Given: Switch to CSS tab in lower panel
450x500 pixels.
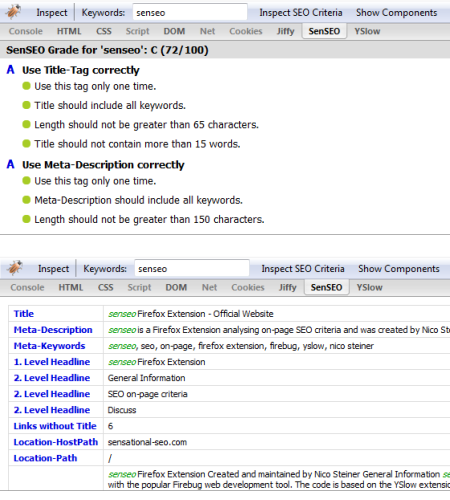Looking at the screenshot, I should click(x=106, y=287).
